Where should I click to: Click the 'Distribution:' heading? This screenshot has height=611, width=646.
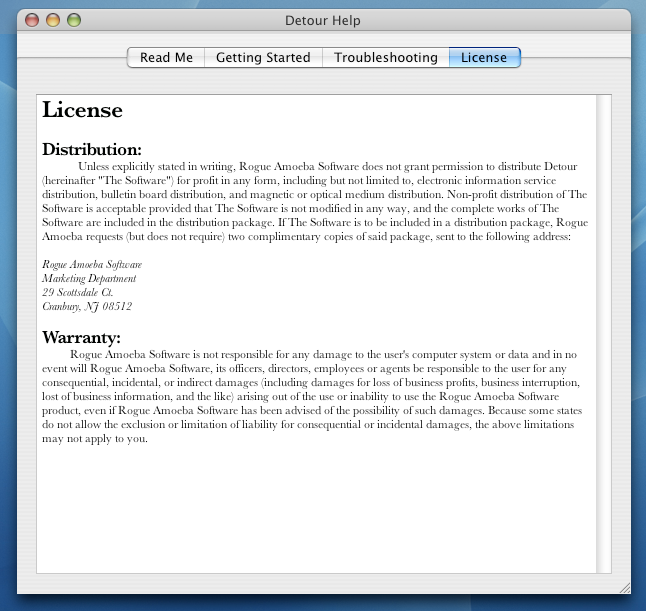point(92,149)
